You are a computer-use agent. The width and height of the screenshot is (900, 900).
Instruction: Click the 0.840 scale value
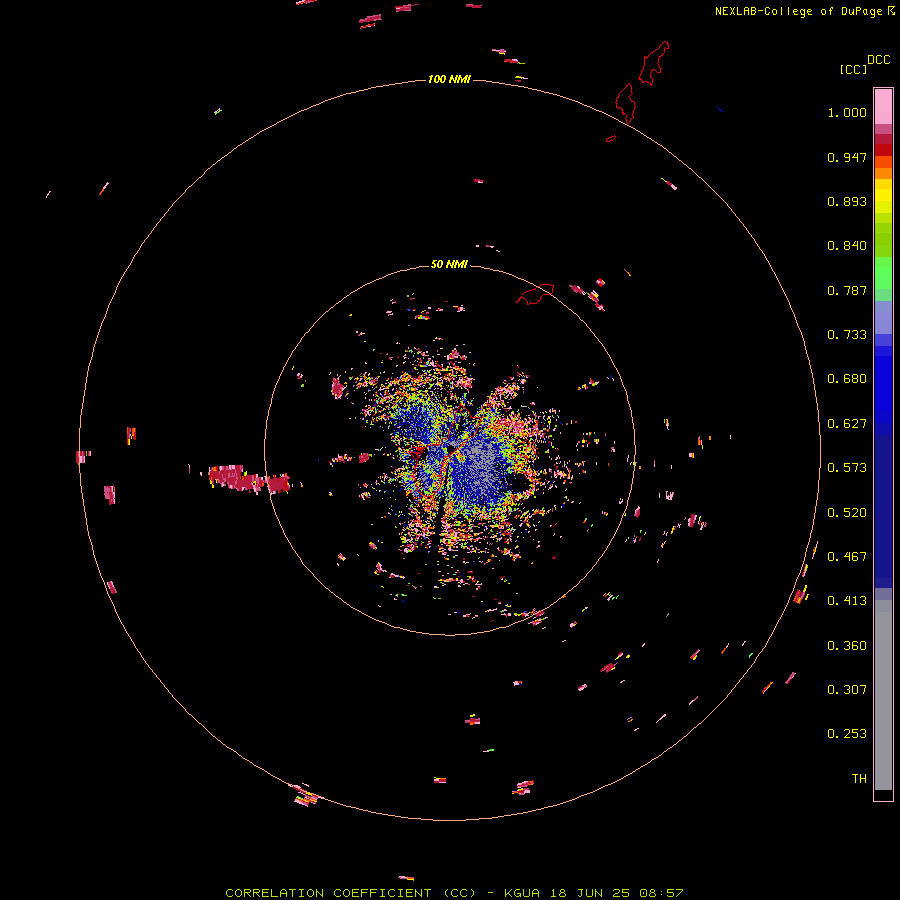pyautogui.click(x=847, y=246)
